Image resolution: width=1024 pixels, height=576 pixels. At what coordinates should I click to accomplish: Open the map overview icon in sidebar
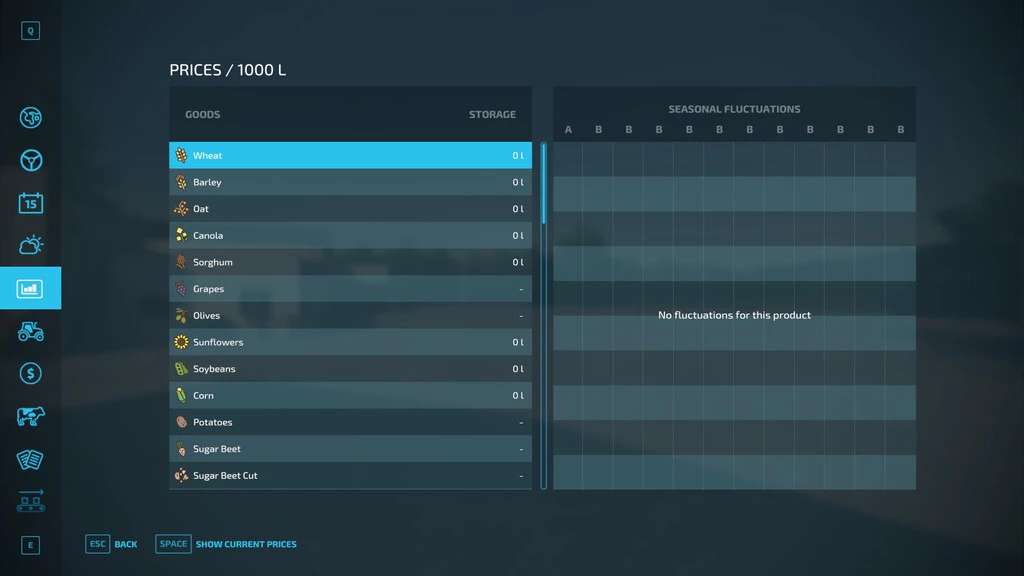pos(31,118)
